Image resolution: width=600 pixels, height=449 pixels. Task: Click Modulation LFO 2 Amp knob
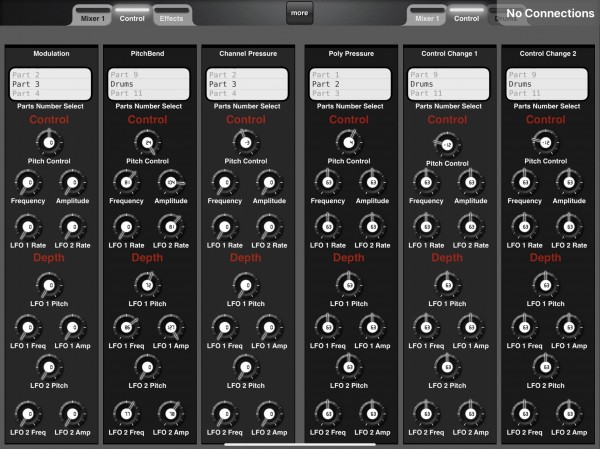(72, 414)
